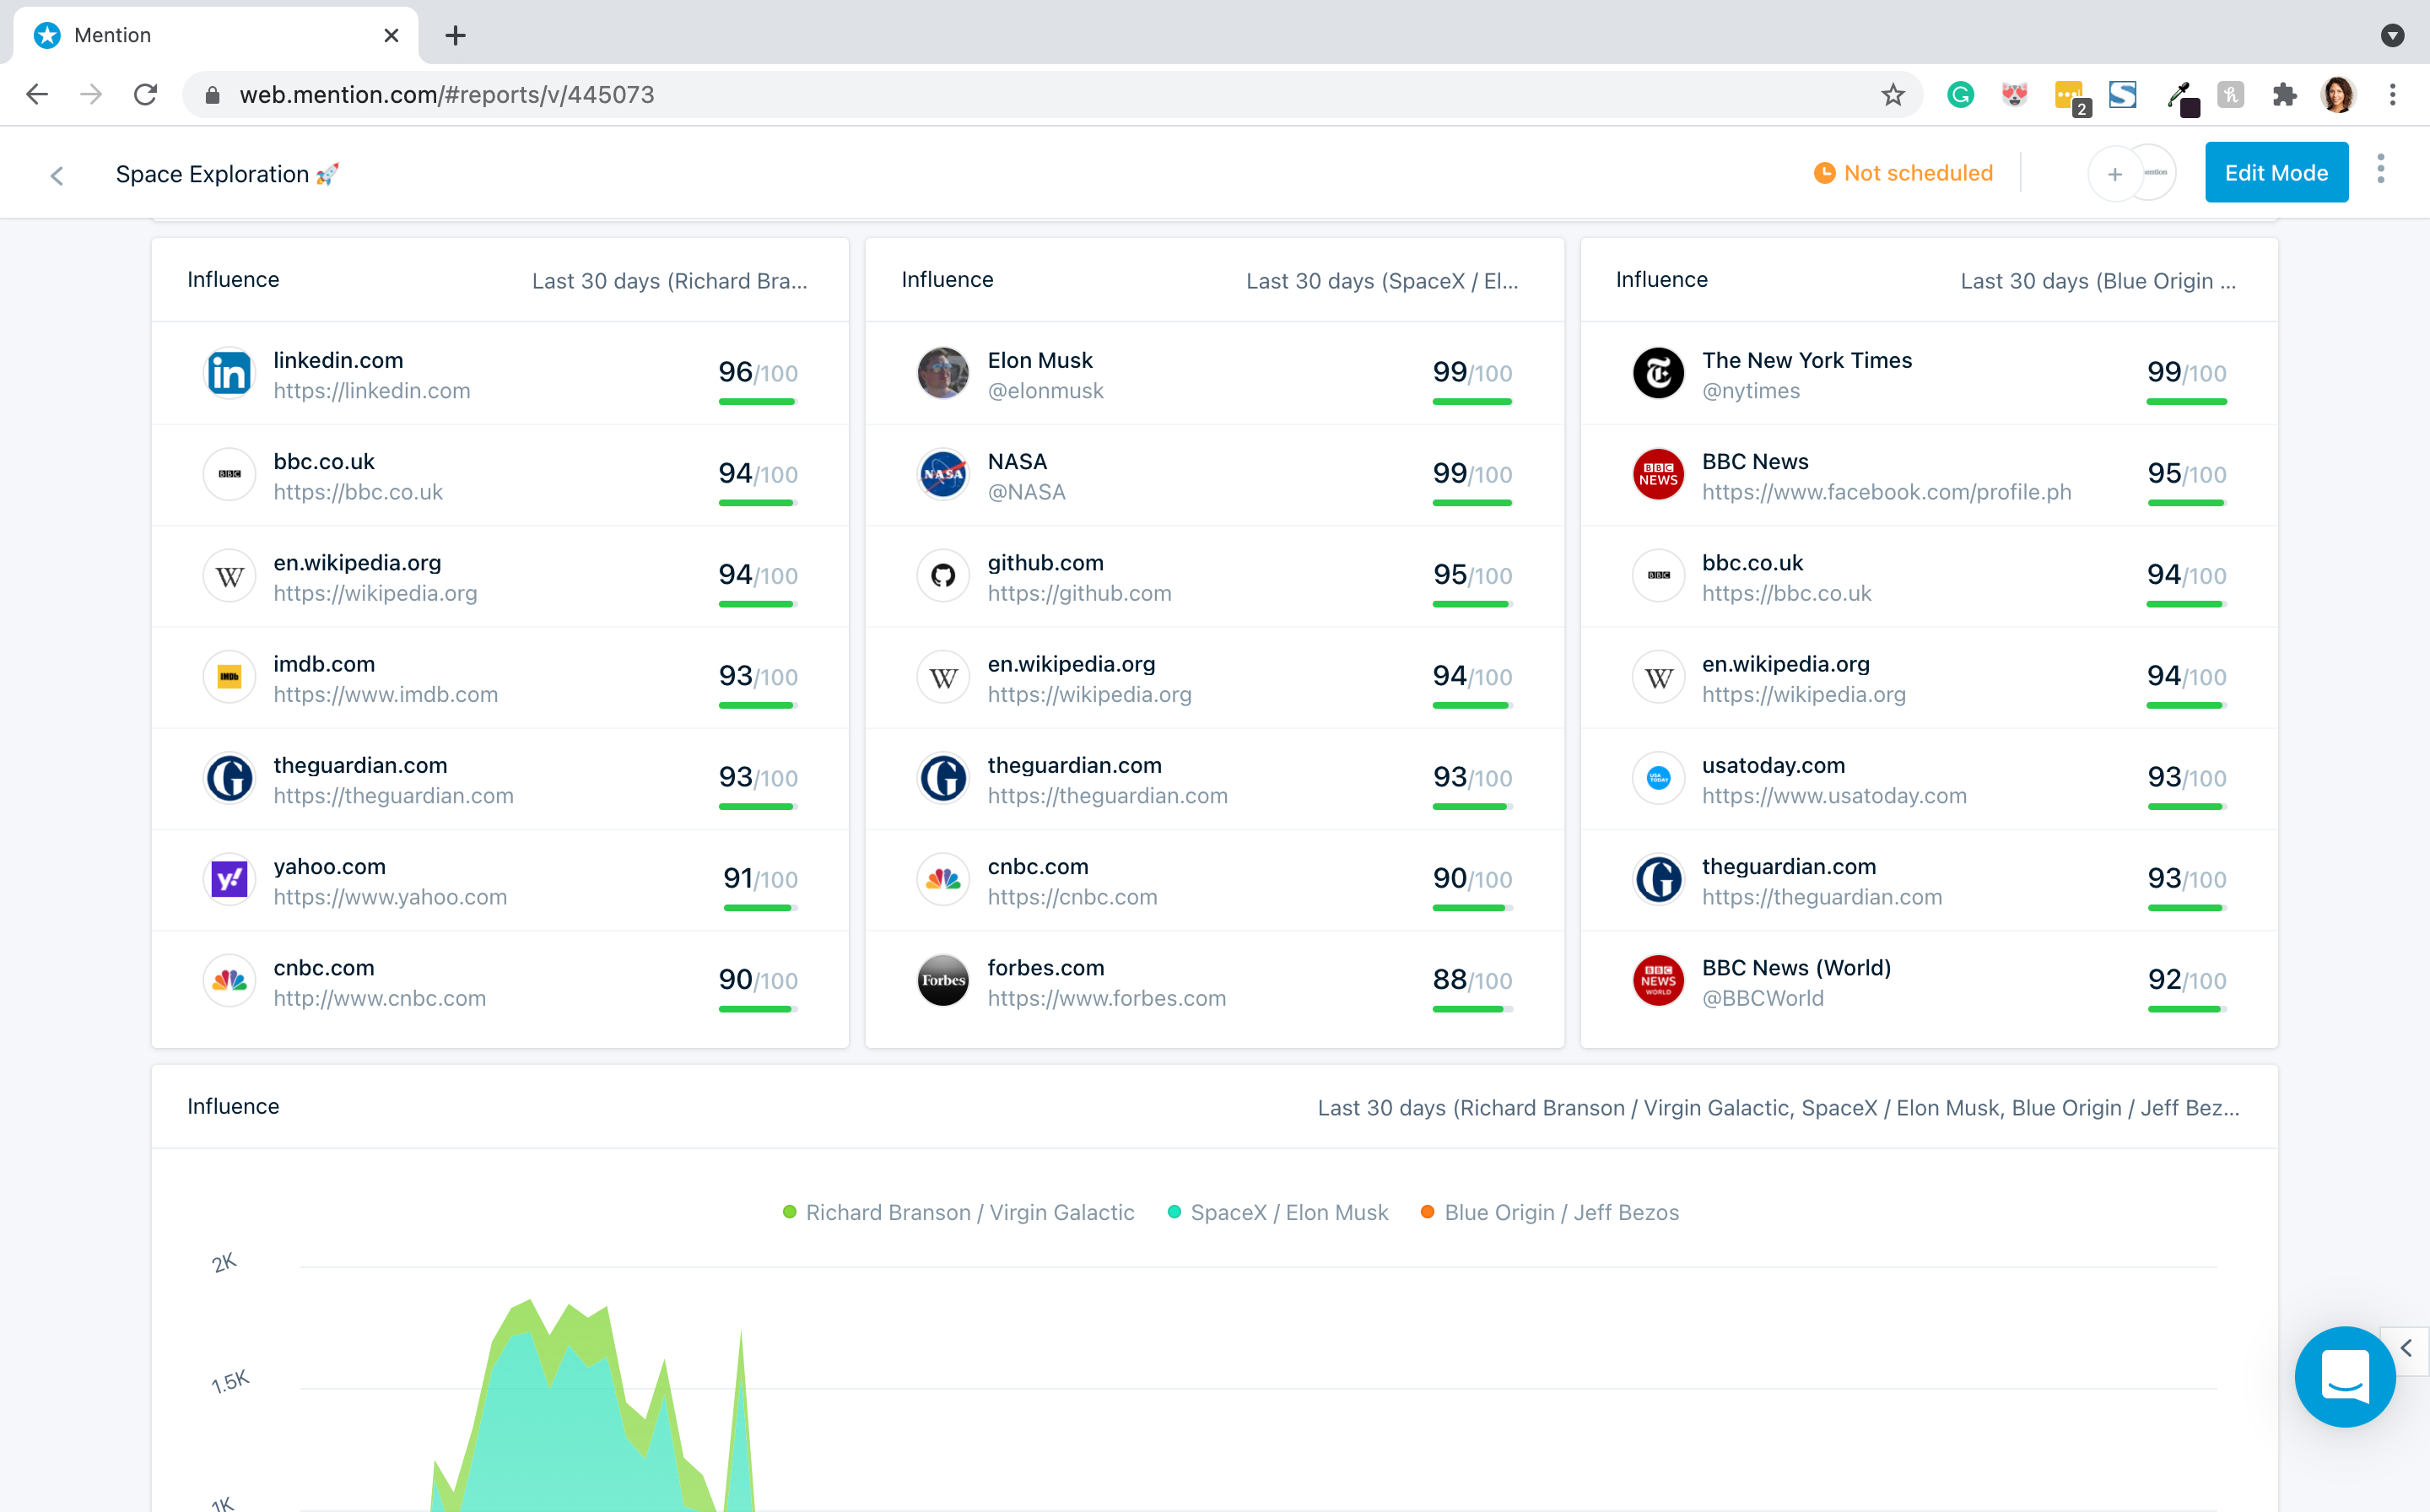Viewport: 2430px width, 1512px height.
Task: Click the LinkedIn logo icon
Action: point(229,374)
